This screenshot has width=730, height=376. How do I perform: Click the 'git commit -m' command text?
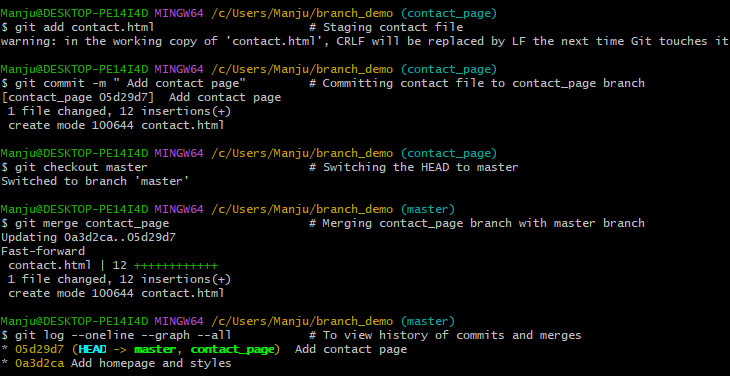130,83
